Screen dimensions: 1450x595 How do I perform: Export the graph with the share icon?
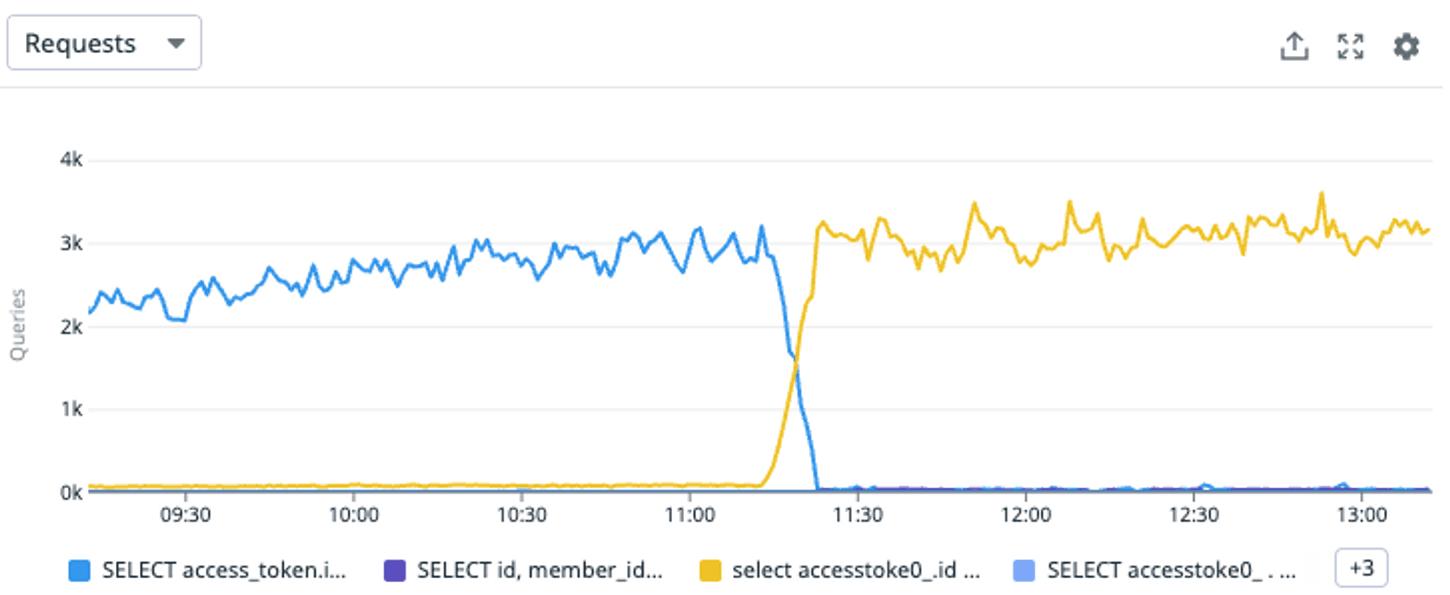tap(1295, 46)
